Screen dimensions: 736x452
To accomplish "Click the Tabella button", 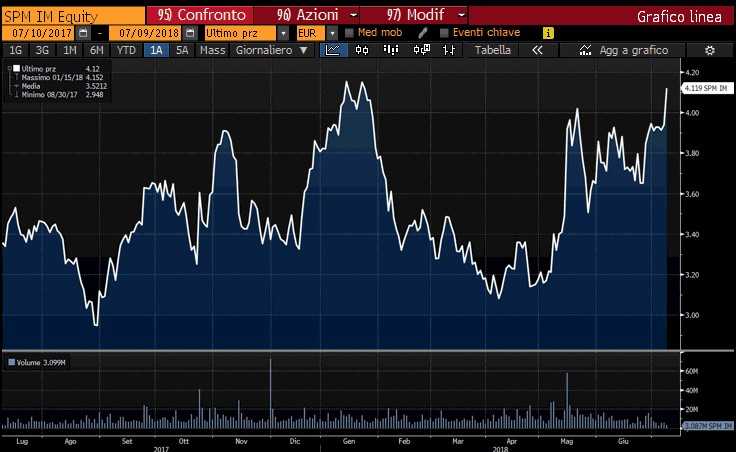I will tap(492, 50).
